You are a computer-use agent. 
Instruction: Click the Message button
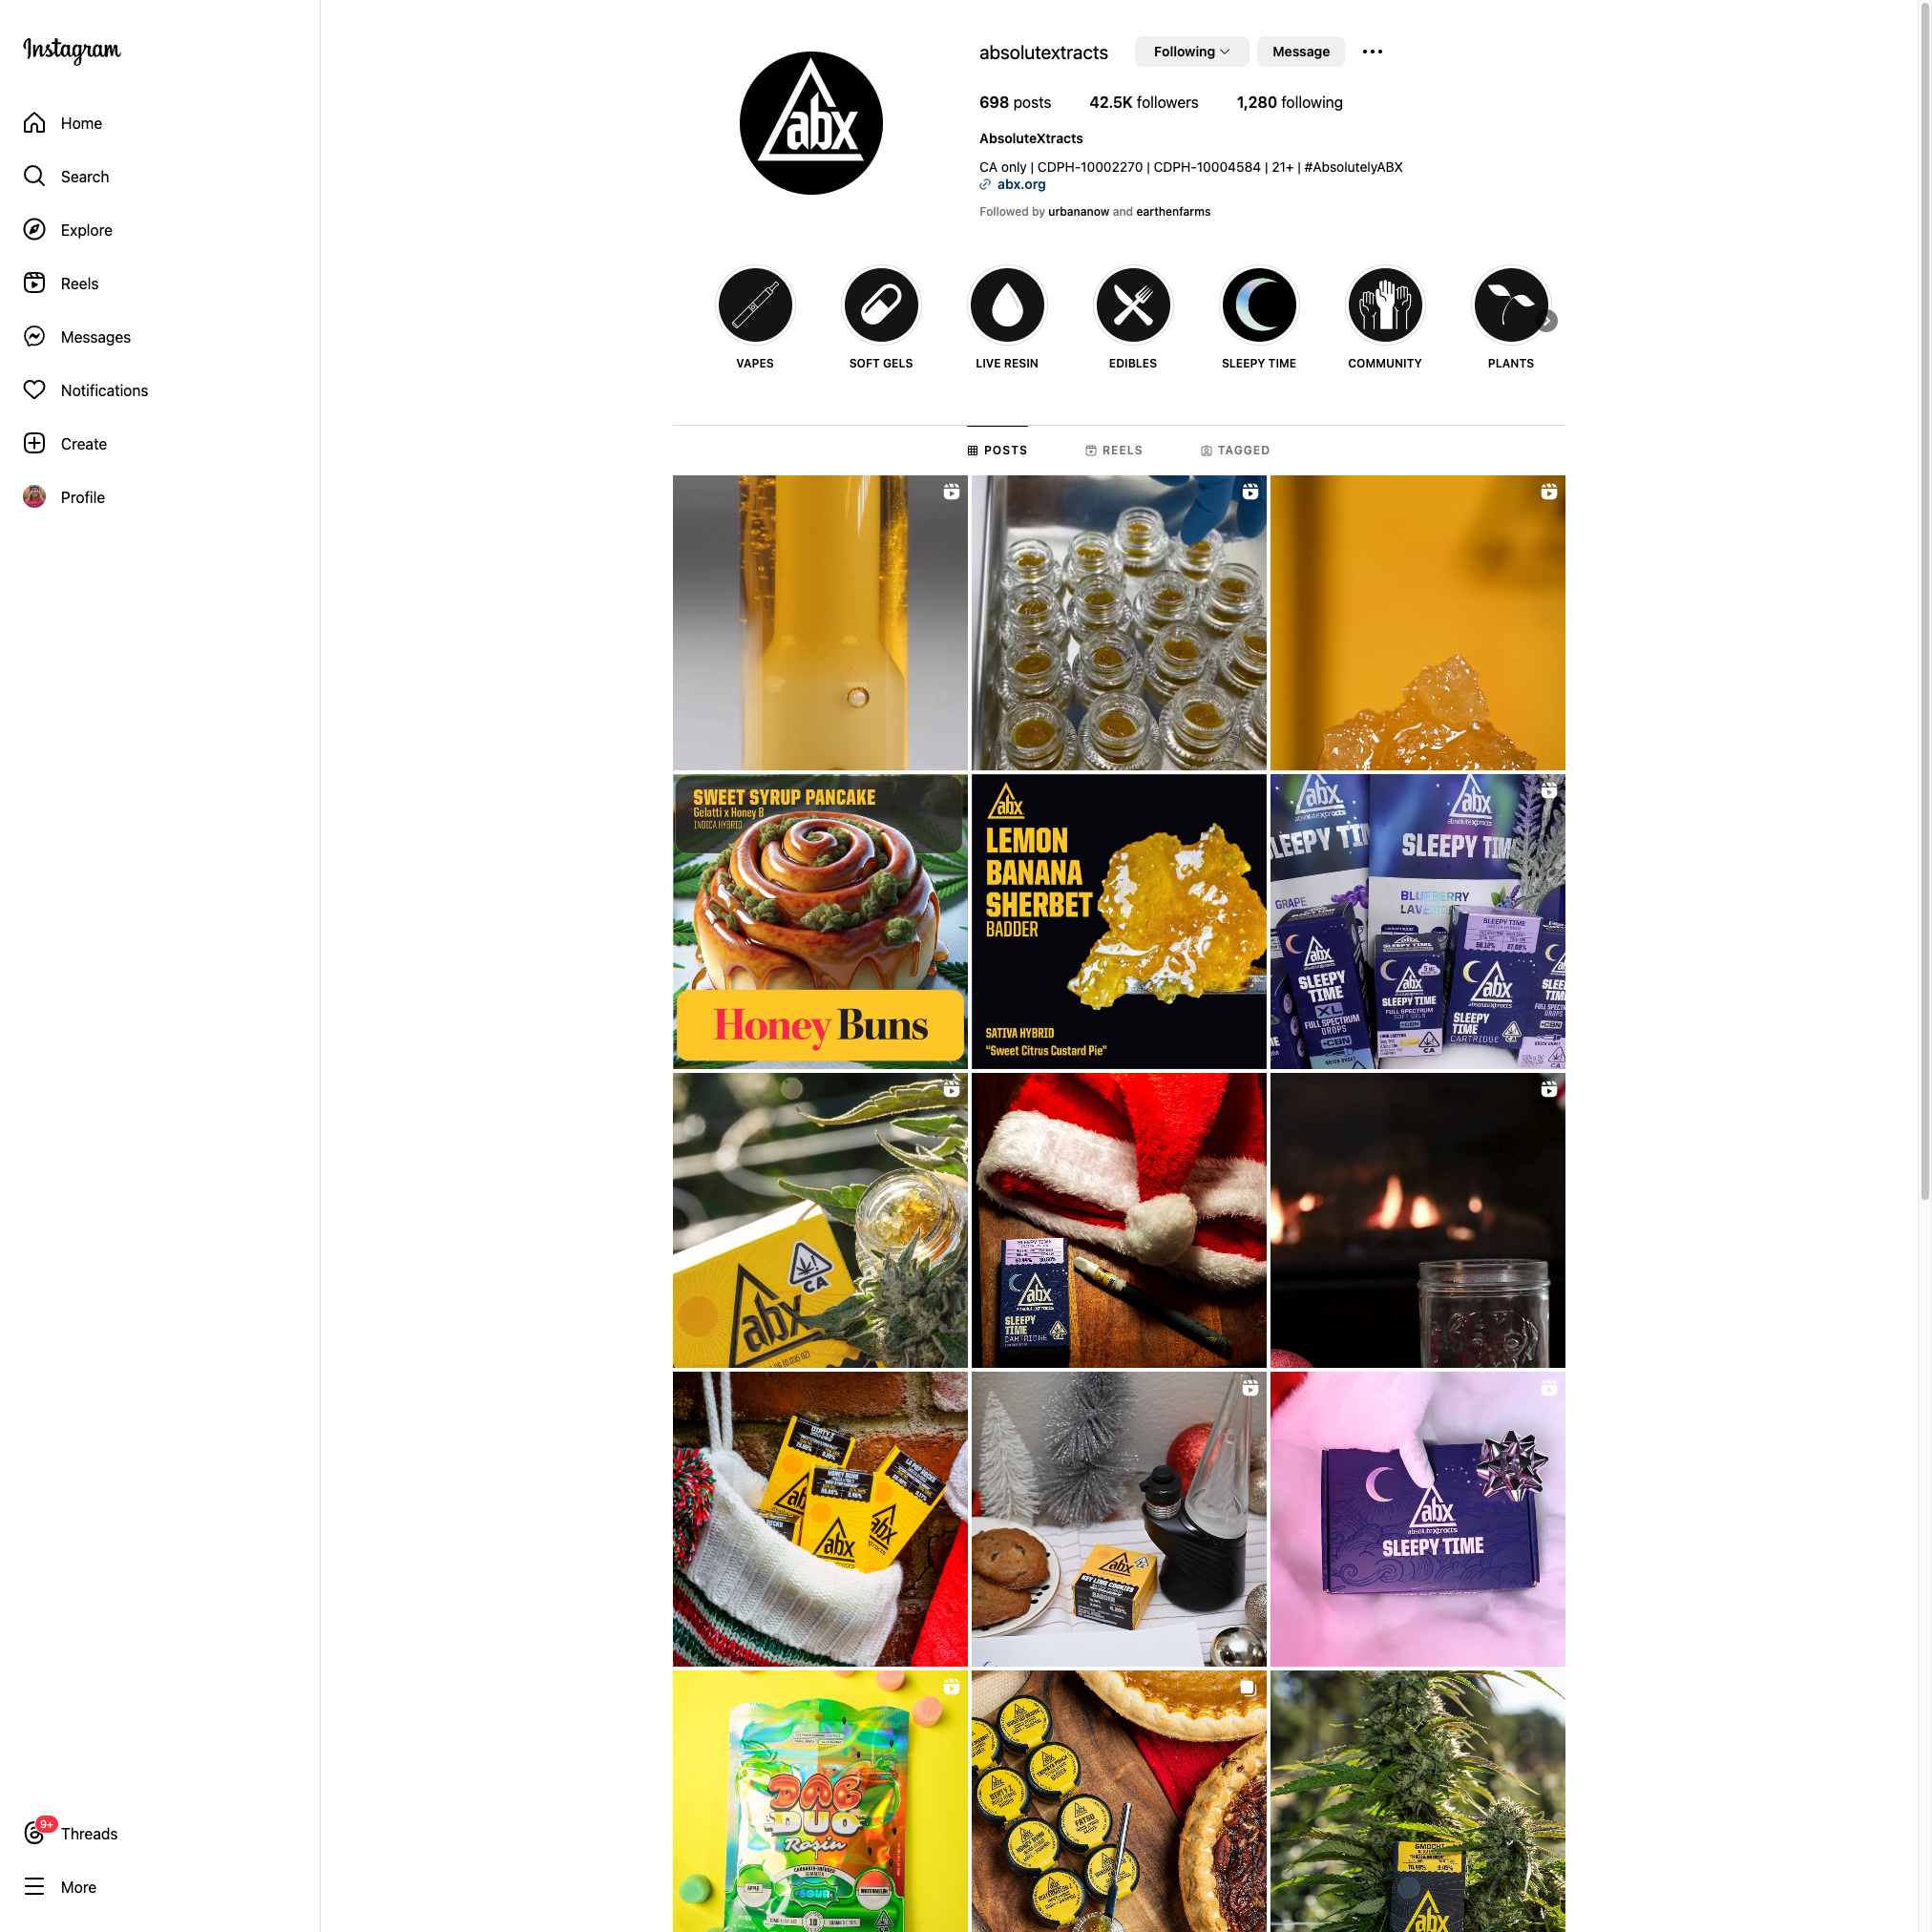point(1300,52)
